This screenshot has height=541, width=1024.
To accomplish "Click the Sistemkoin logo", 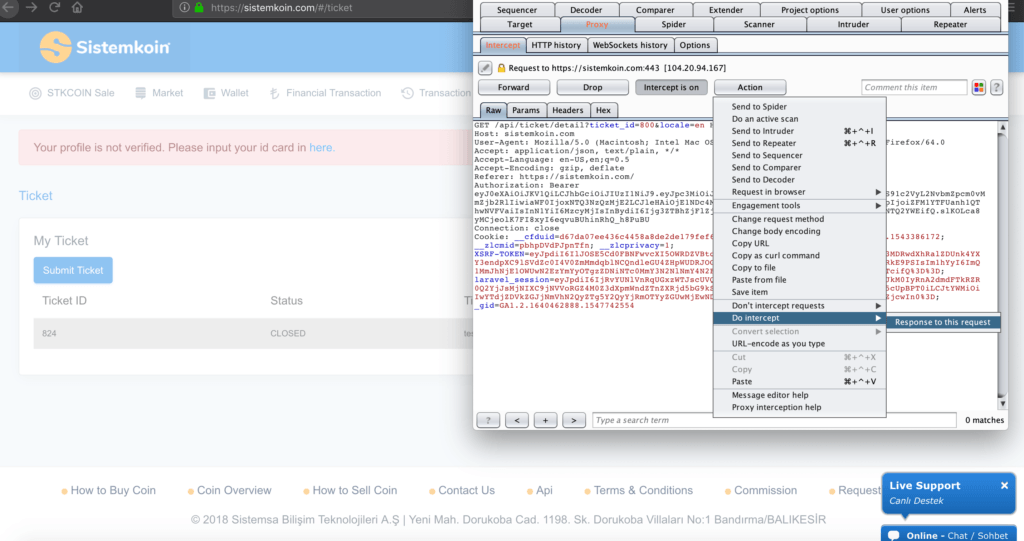I will [105, 47].
